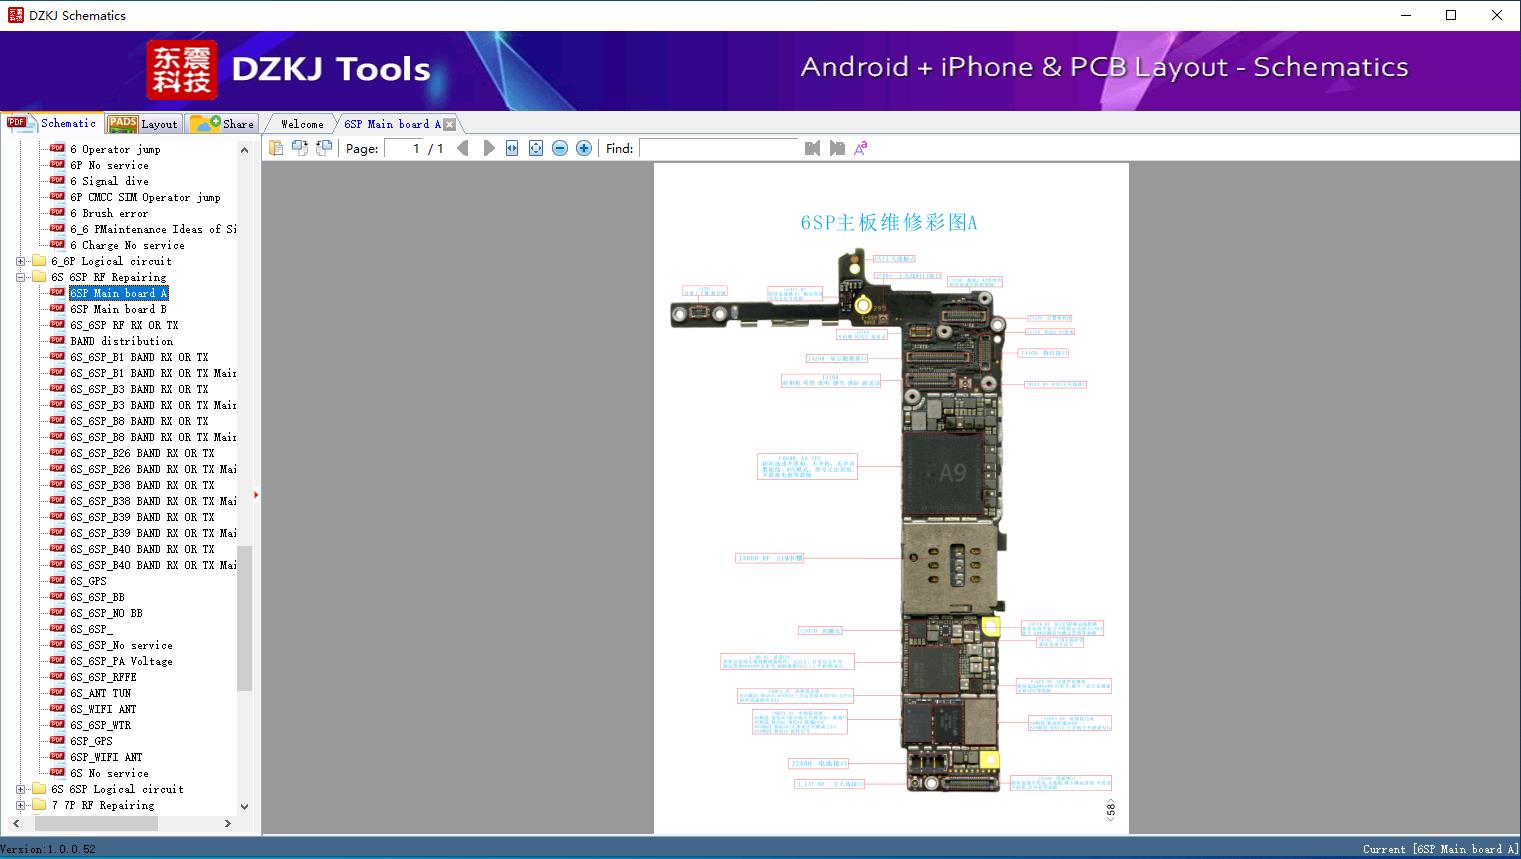This screenshot has width=1521, height=859.
Task: Close the 6SP Main board A tab
Action: pos(450,124)
